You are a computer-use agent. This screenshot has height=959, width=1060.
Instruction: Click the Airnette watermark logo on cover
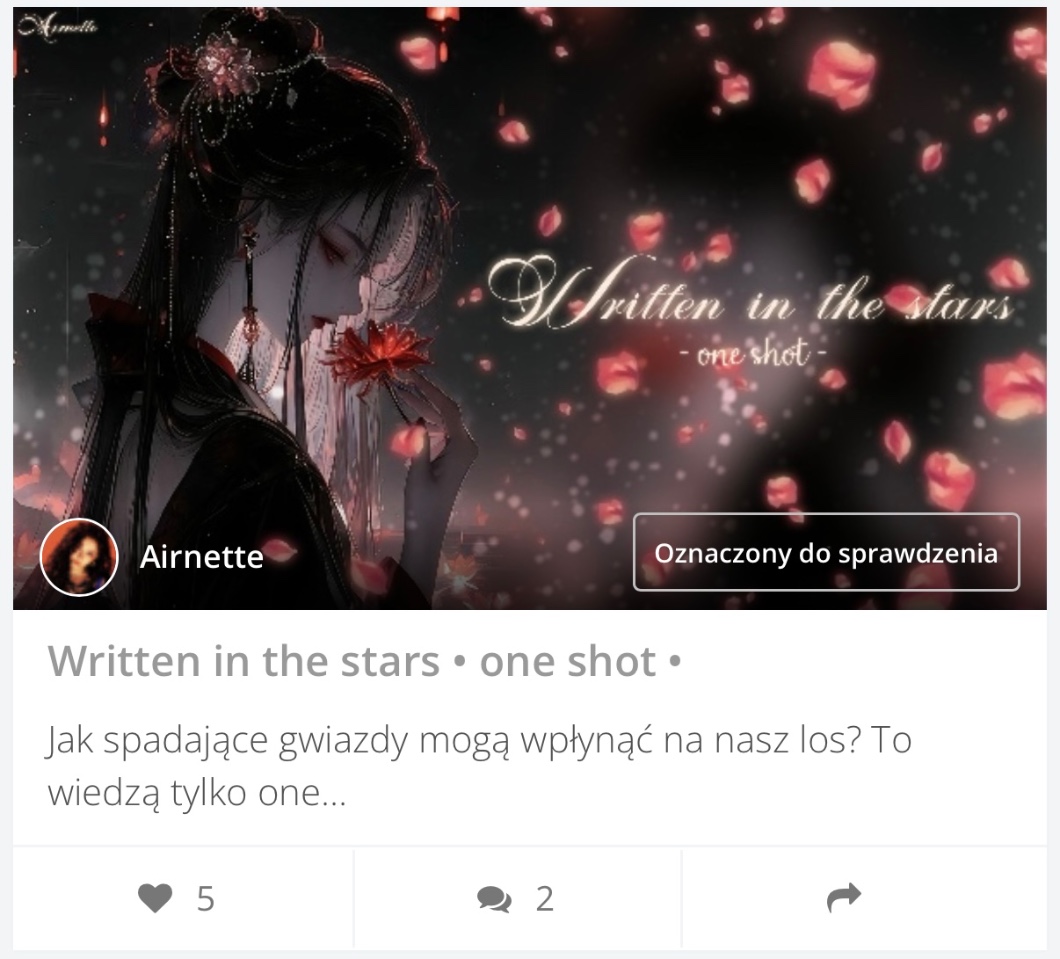(58, 26)
